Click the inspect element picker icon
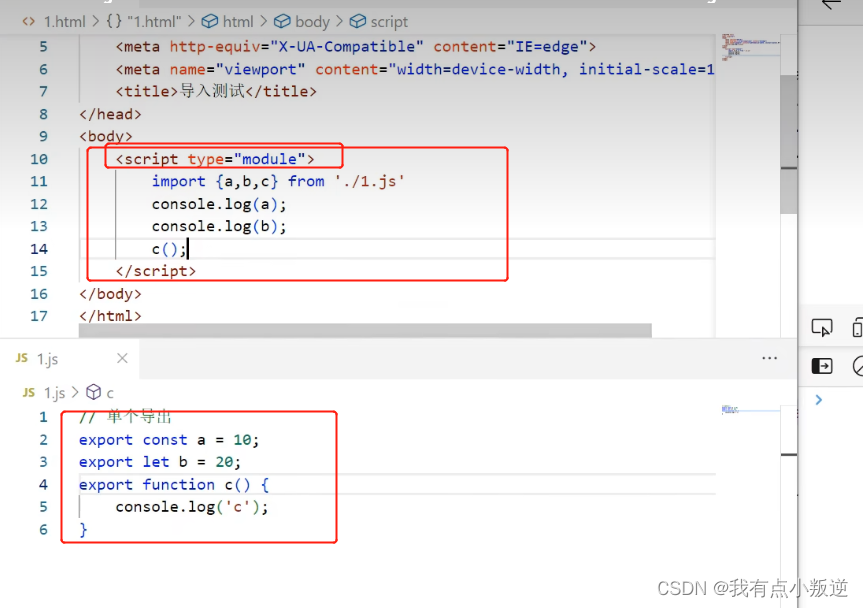 tap(822, 328)
